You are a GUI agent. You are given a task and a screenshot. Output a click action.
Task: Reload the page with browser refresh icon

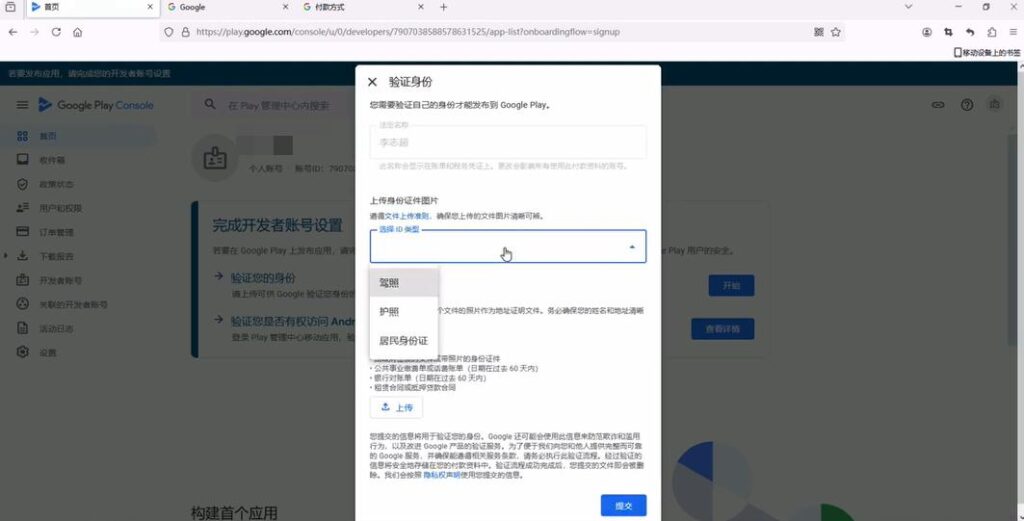pyautogui.click(x=56, y=32)
